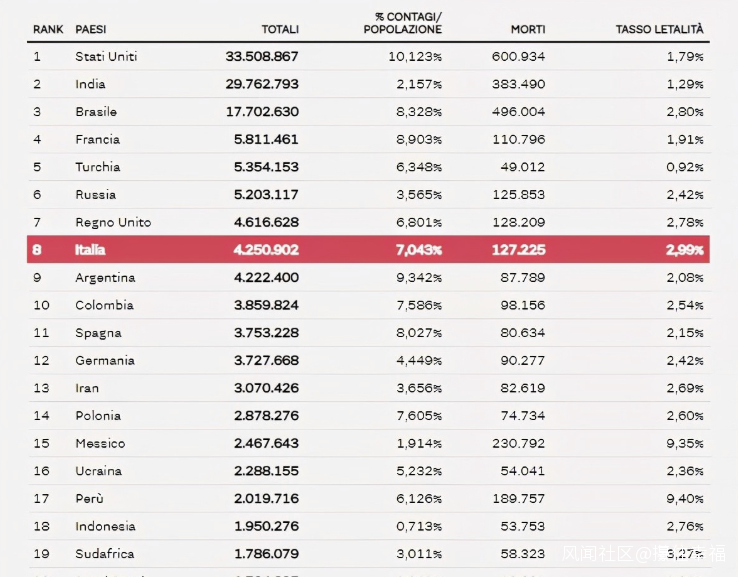Select Brasile total cases 17.702.630
Viewport: 738px width, 577px height.
click(x=262, y=112)
